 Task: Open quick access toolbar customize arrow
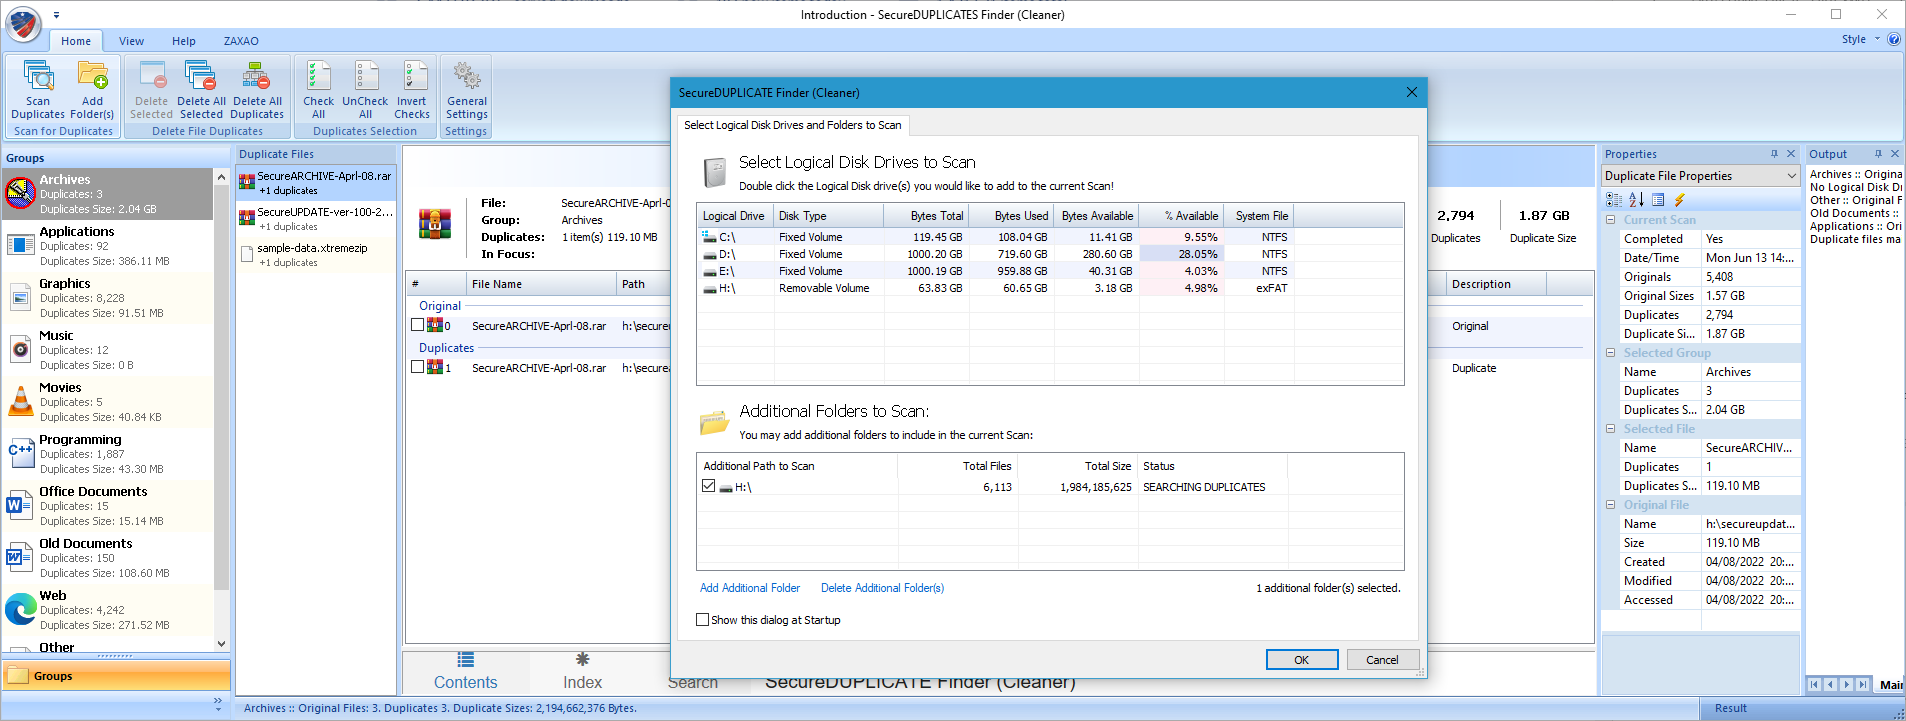[x=56, y=15]
